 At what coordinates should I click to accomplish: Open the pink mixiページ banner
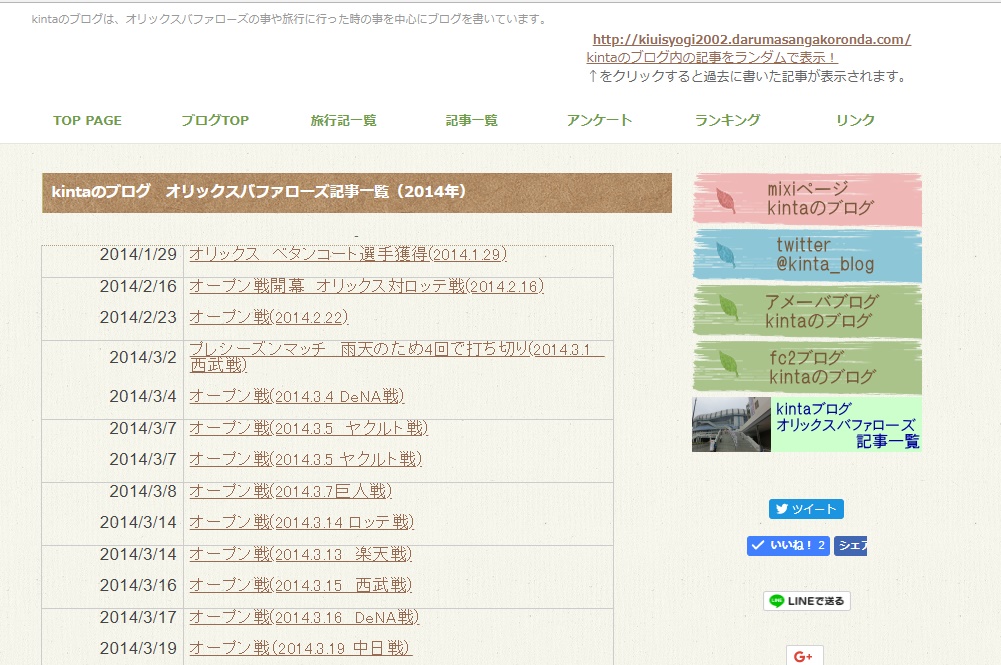pyautogui.click(x=808, y=199)
